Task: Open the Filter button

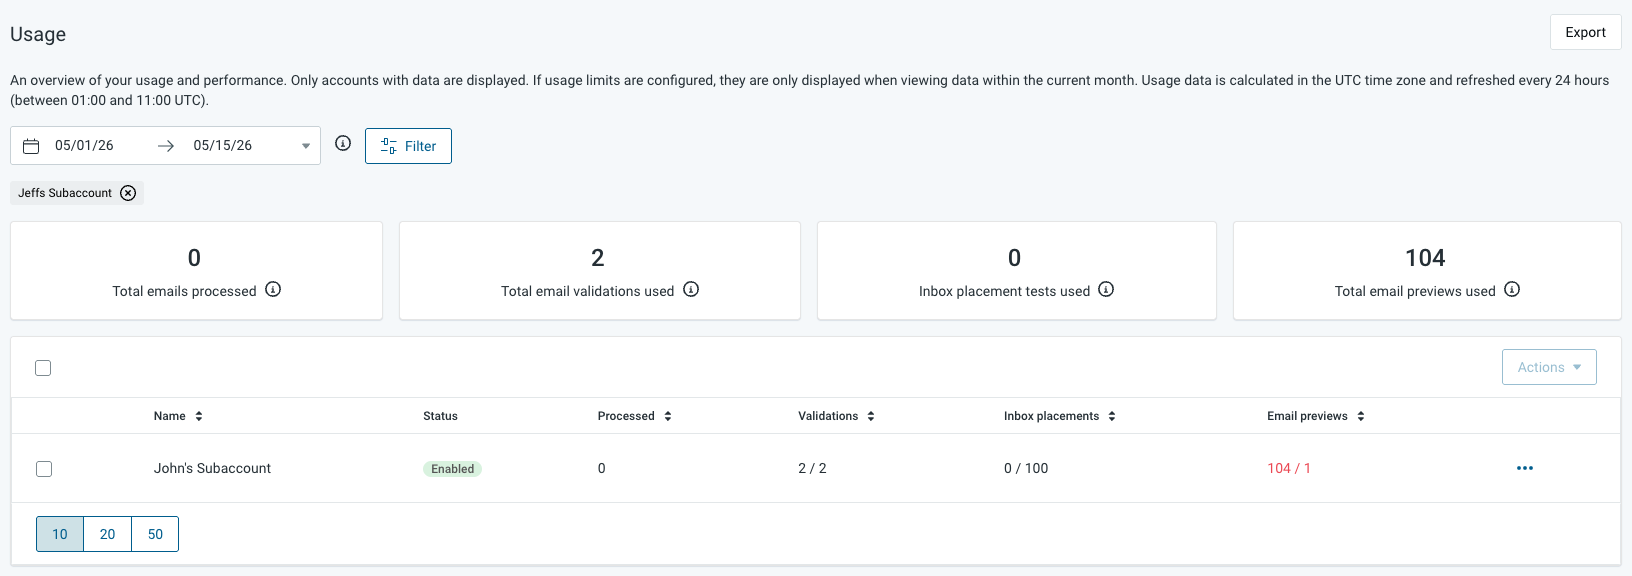Action: click(408, 146)
